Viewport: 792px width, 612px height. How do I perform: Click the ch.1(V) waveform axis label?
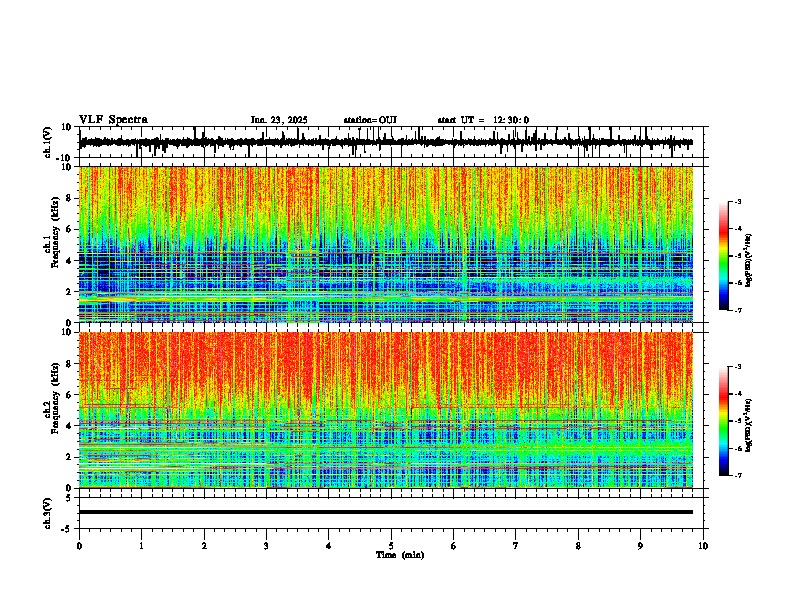tap(48, 142)
